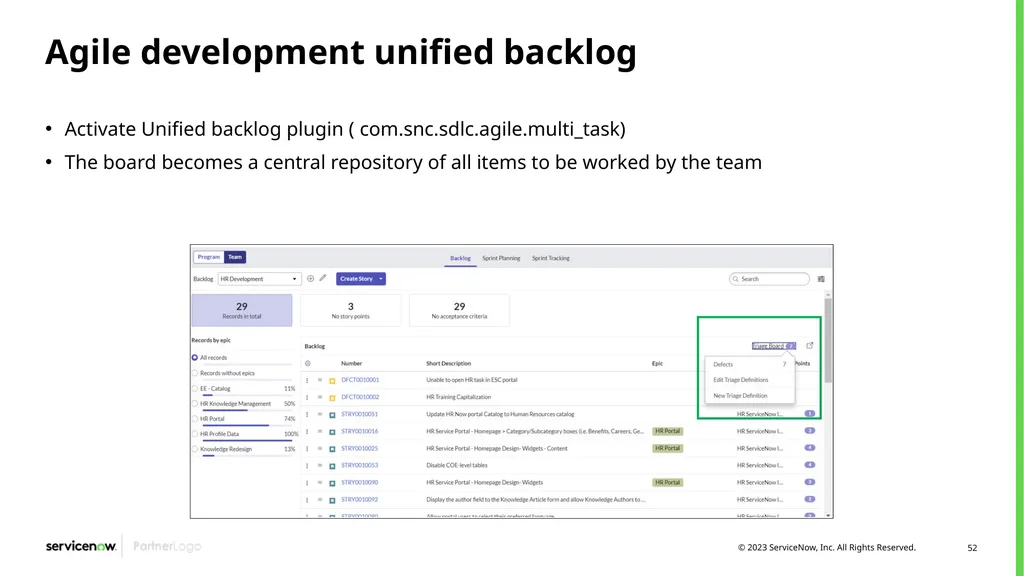
Task: Open record link DFCT0010002
Action: click(x=360, y=397)
